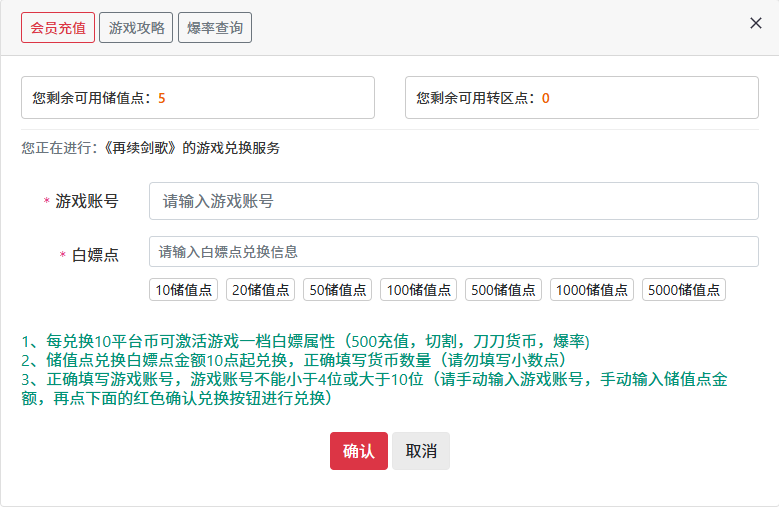779x507 pixels.
Task: Click the 您剩余可用储值点 balance box
Action: point(198,98)
